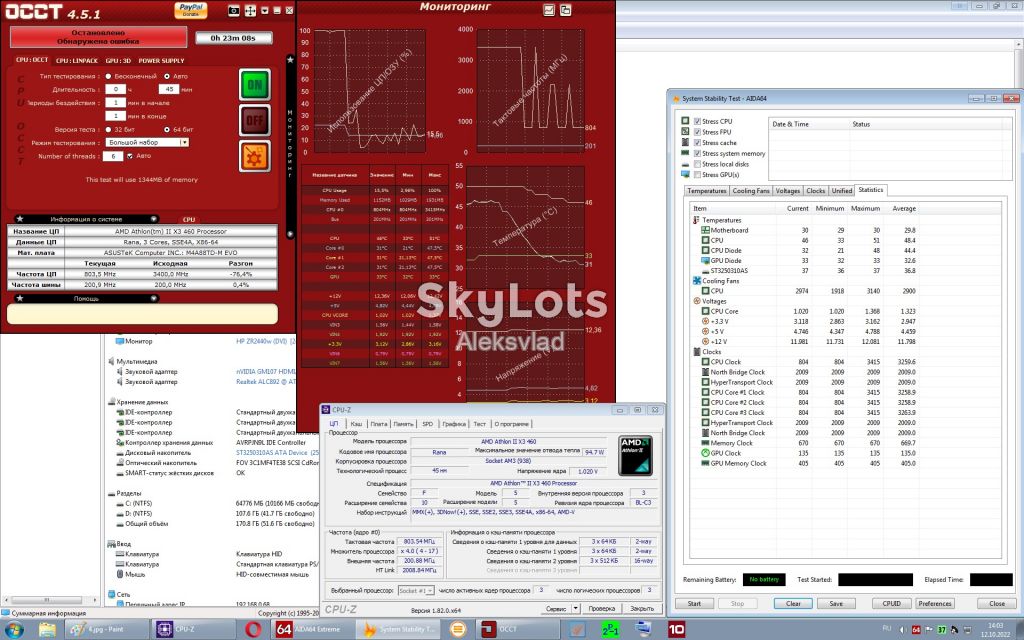1024x640 pixels.
Task: Click the hours duration field in OCCT
Action: point(116,89)
